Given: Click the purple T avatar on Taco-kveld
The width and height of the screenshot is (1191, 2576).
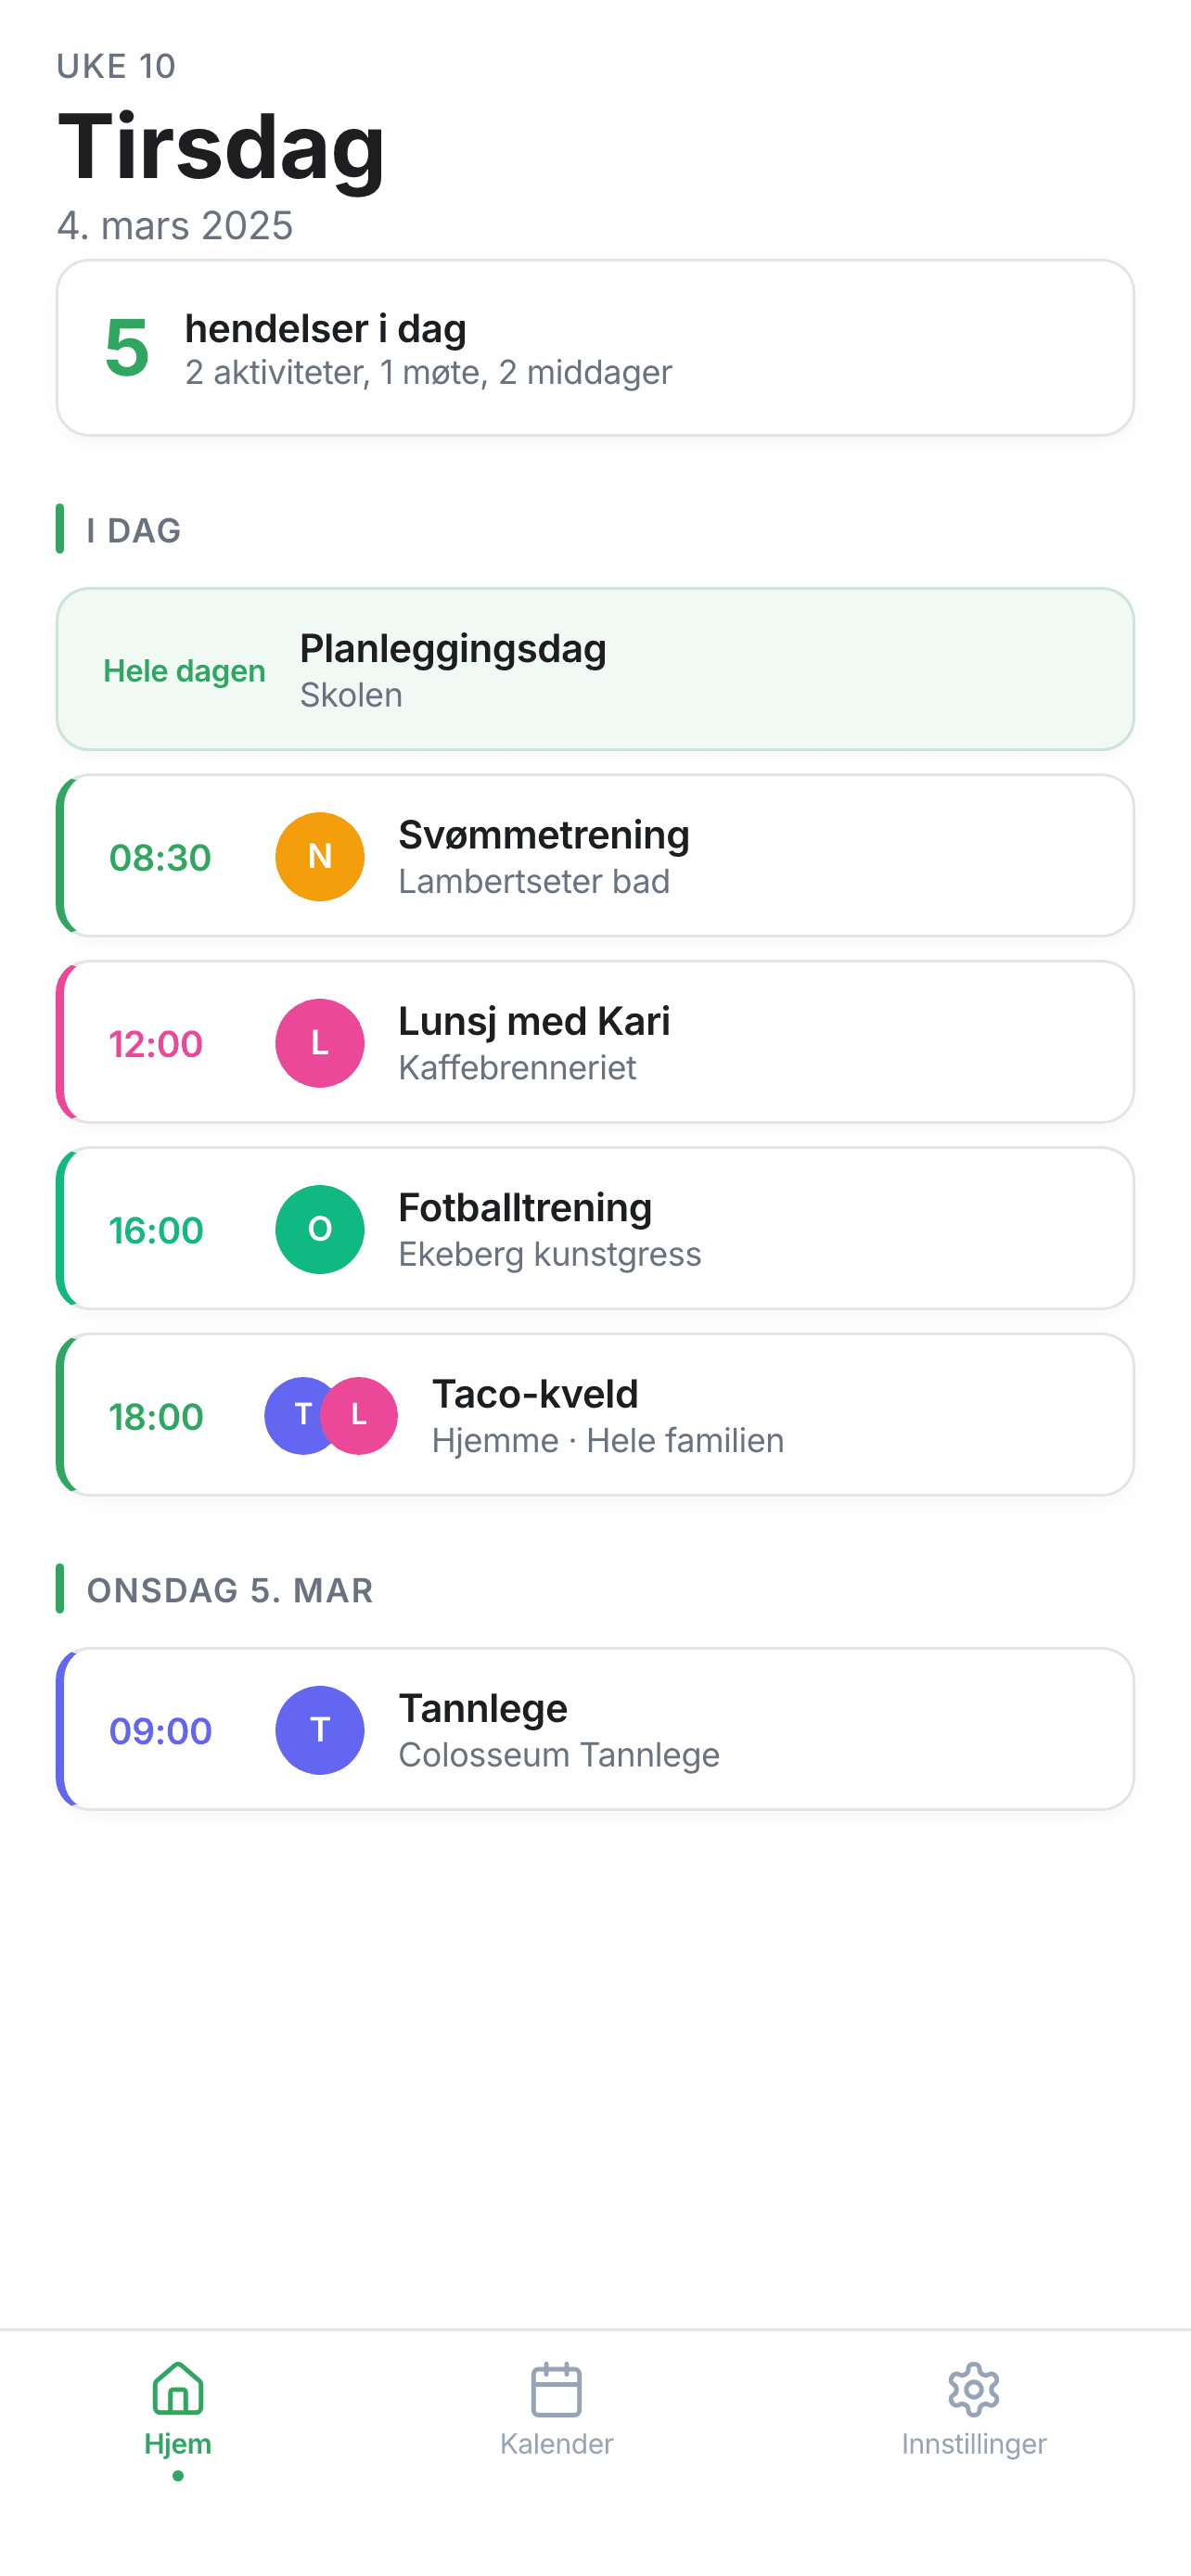Looking at the screenshot, I should [300, 1415].
